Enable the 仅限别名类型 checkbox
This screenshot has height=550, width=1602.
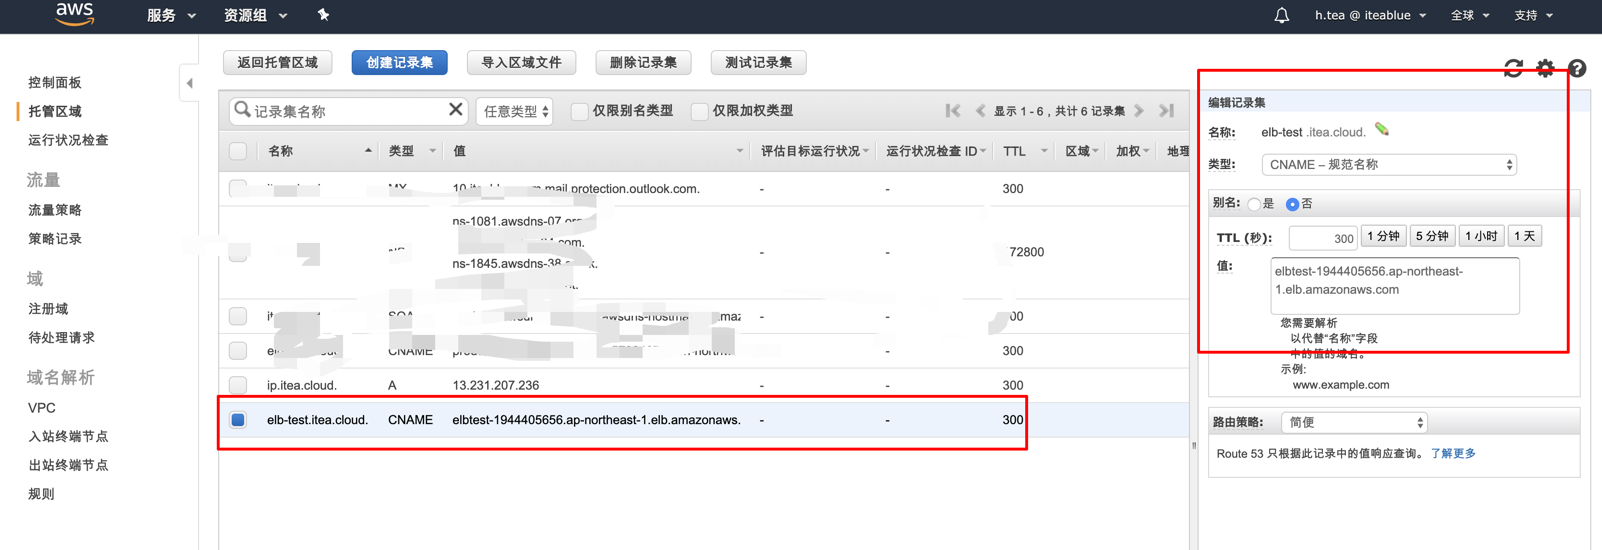click(579, 111)
